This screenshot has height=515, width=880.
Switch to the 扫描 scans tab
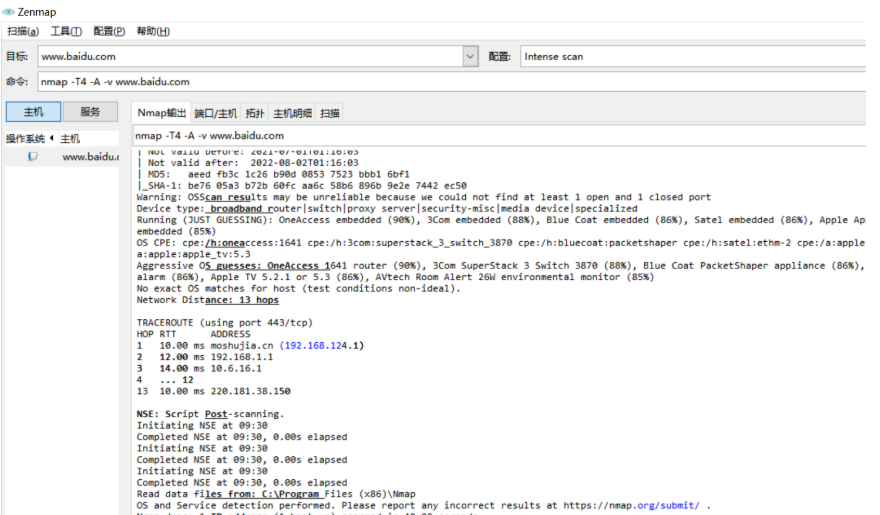click(330, 113)
